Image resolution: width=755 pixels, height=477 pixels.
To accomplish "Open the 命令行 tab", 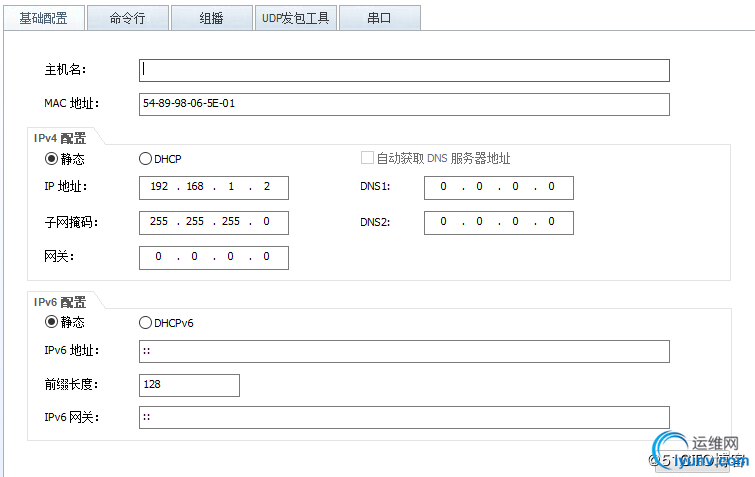I will tap(128, 18).
